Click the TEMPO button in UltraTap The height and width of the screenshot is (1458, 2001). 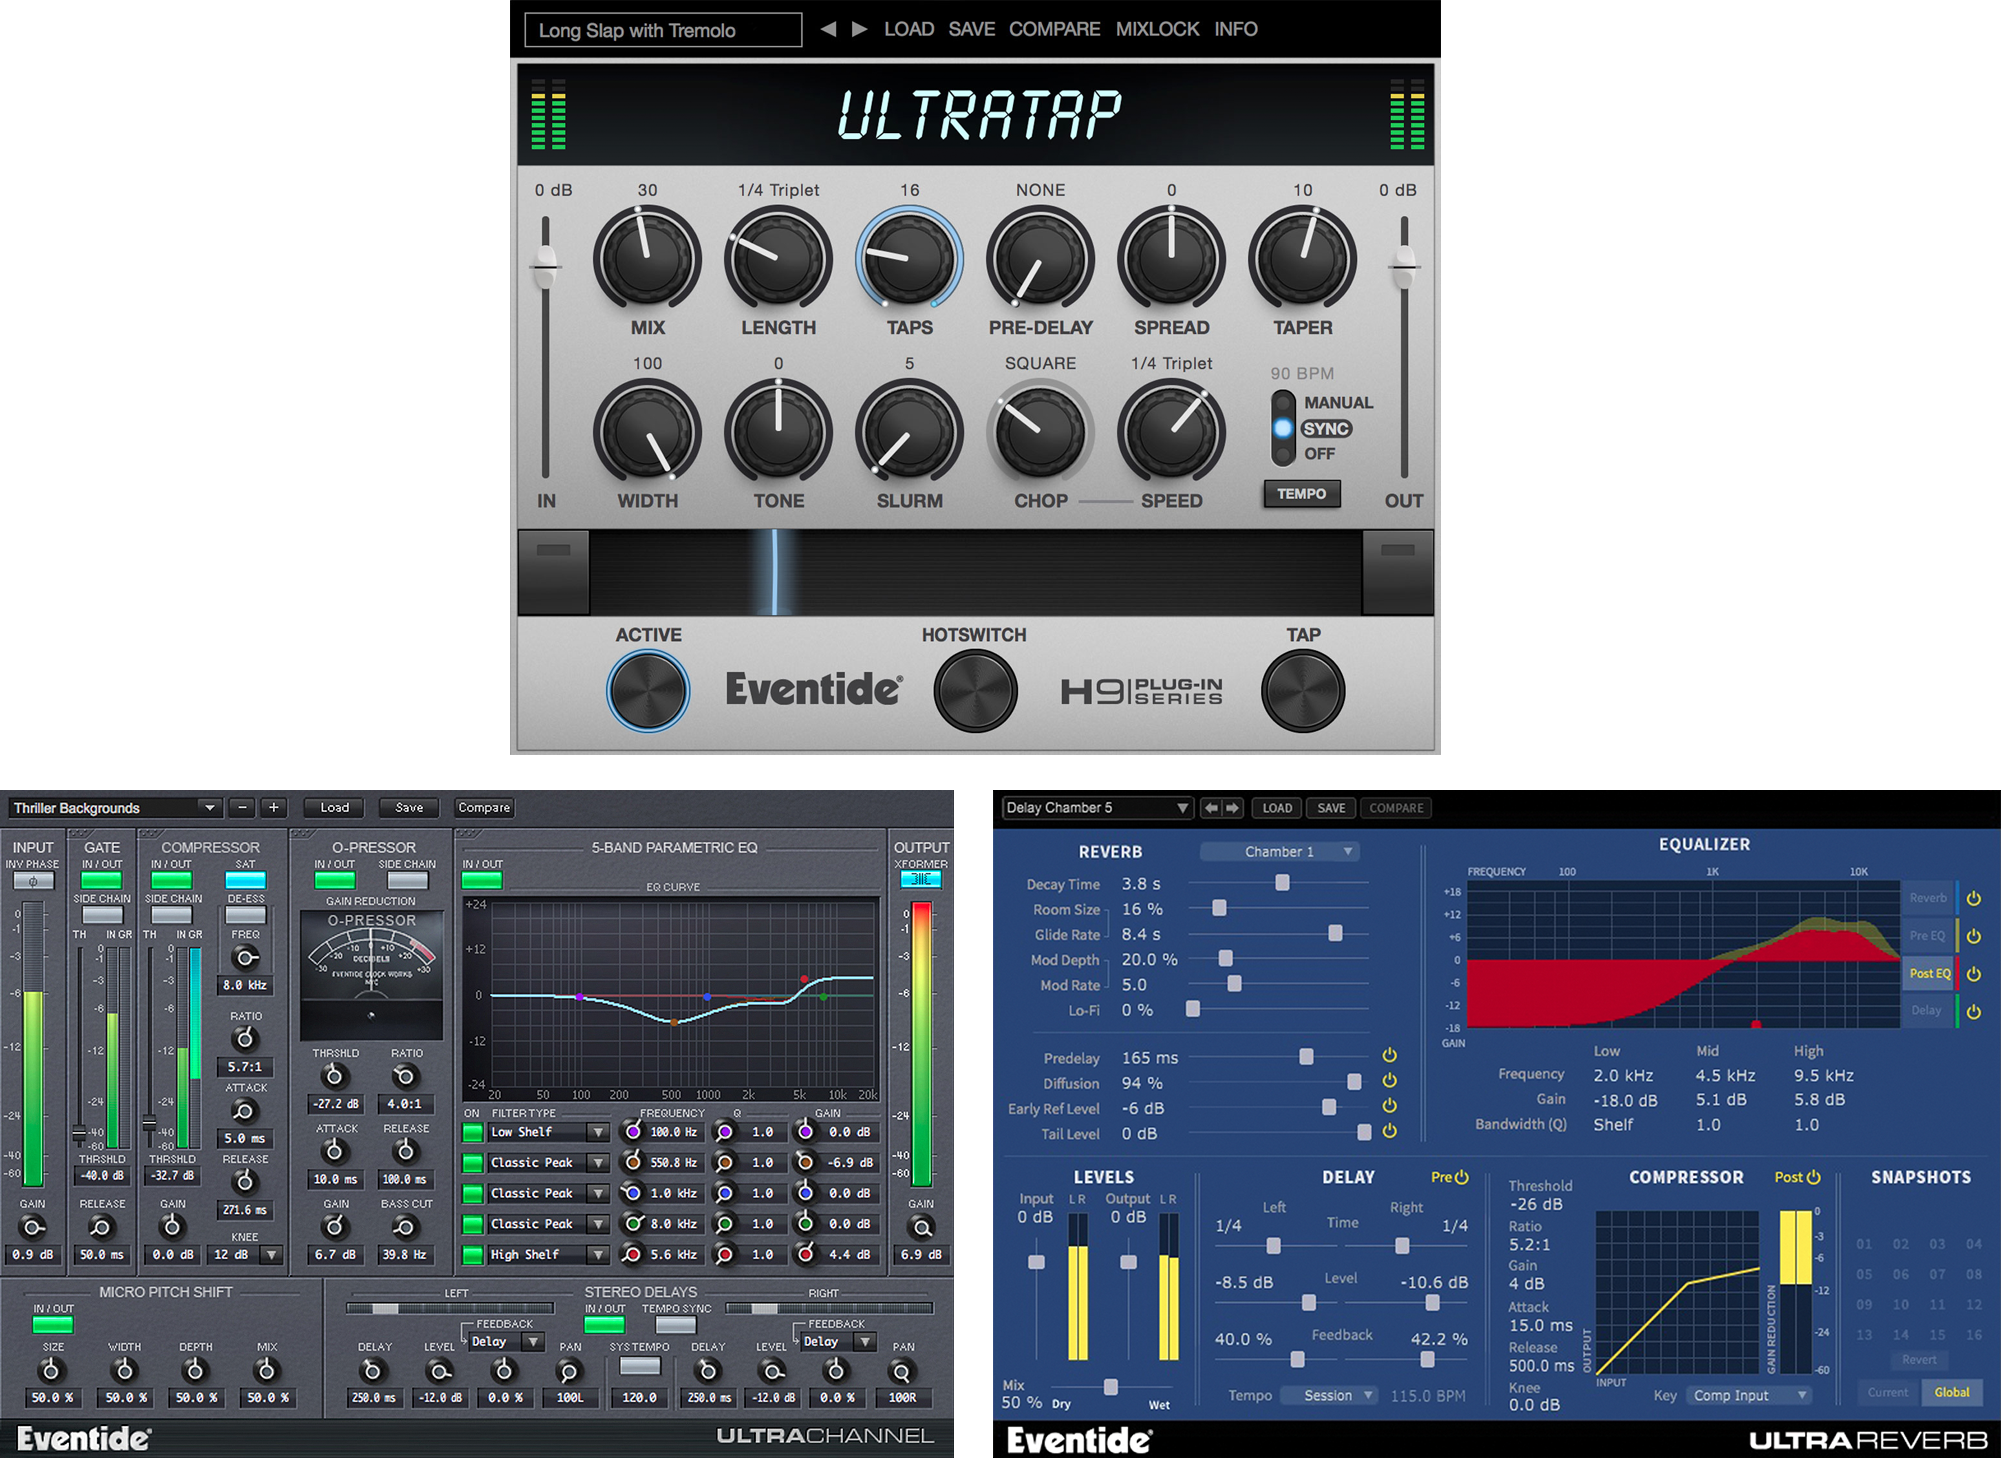(1301, 494)
